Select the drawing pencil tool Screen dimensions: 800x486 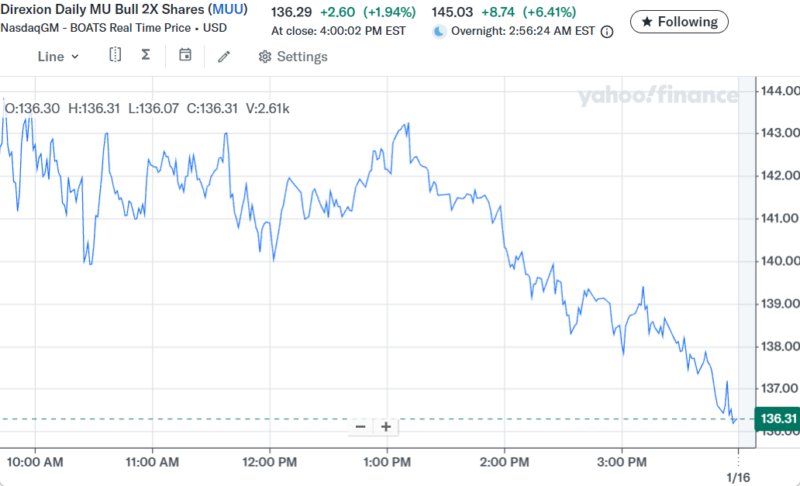coord(224,57)
